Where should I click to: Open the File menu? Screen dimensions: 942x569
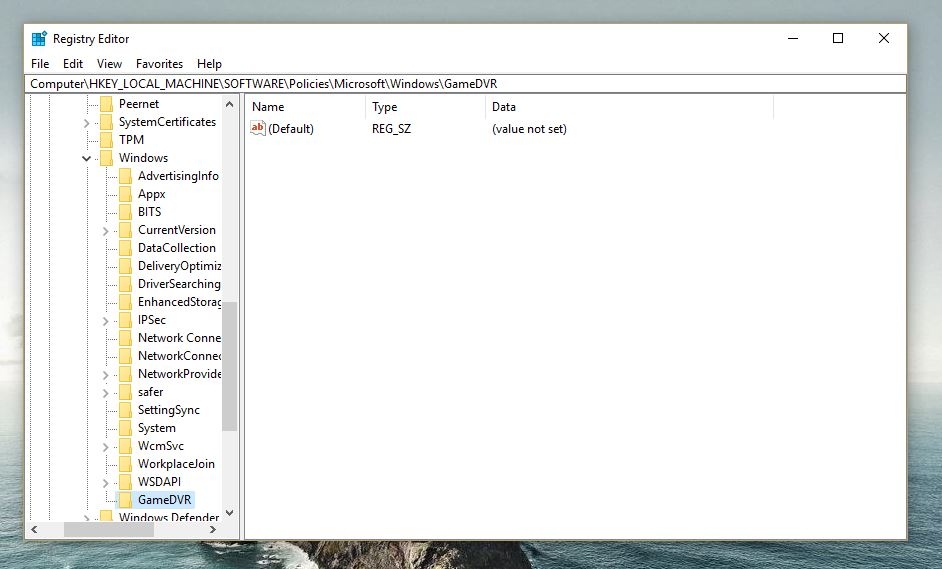click(x=40, y=64)
